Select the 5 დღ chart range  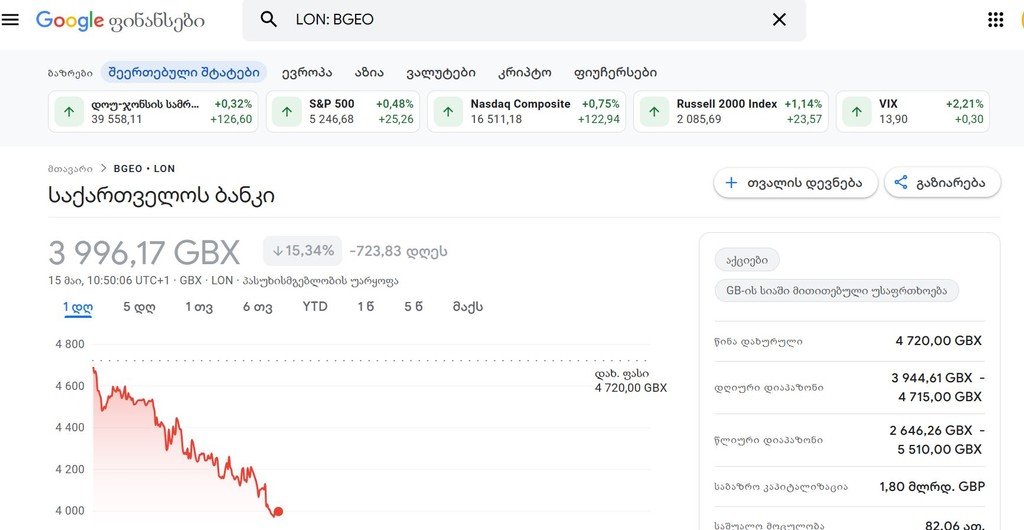pos(139,307)
